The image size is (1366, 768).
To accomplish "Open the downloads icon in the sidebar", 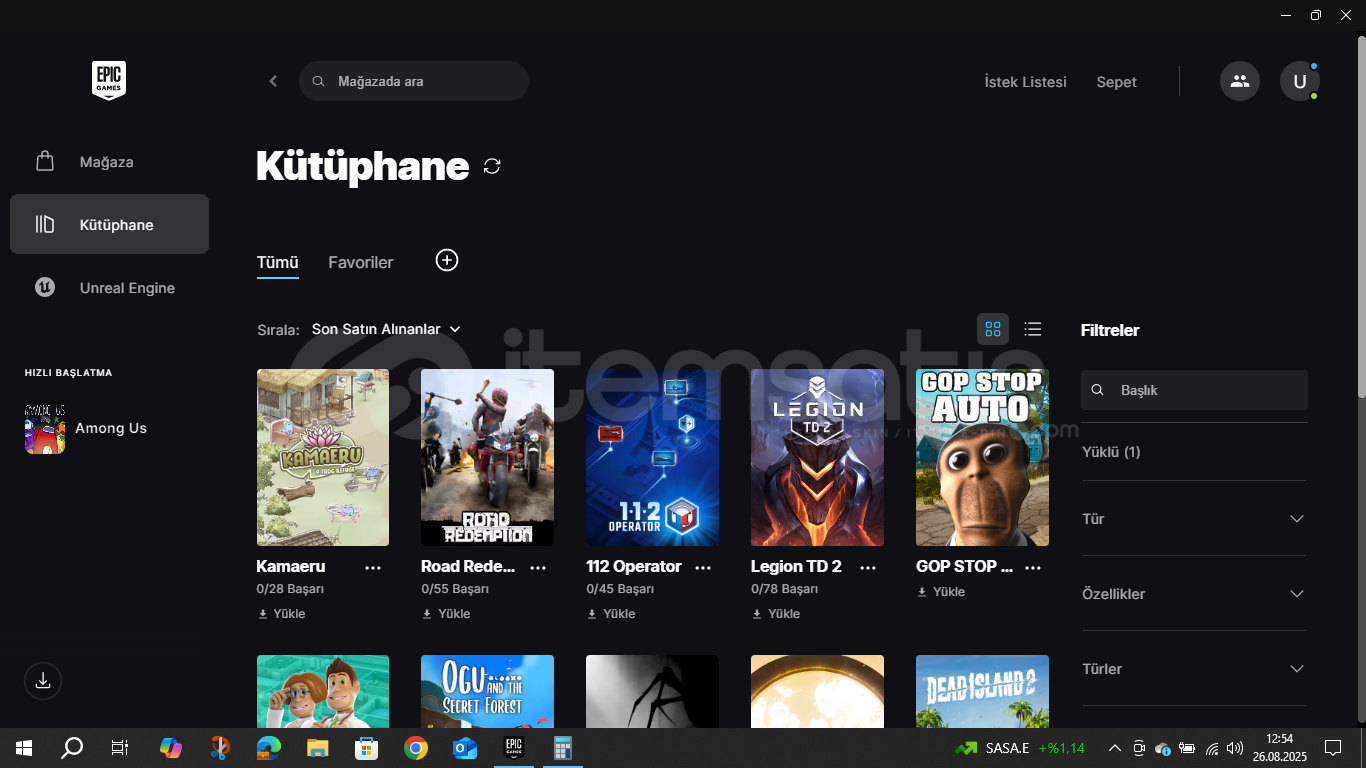I will click(x=43, y=680).
